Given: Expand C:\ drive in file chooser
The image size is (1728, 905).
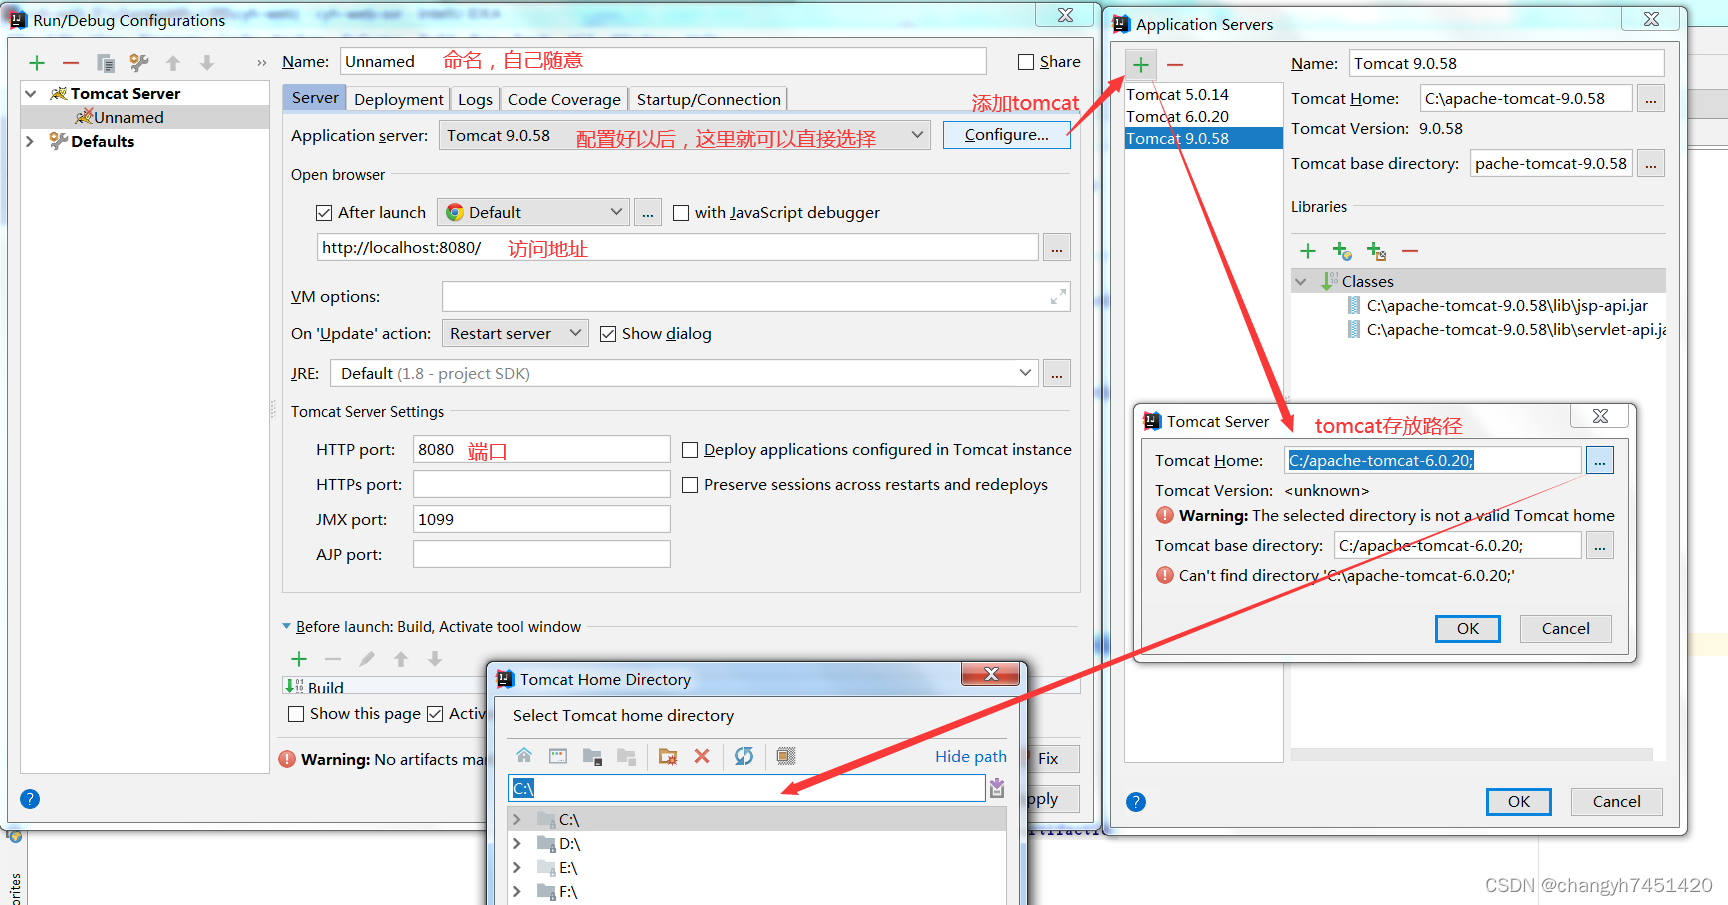Looking at the screenshot, I should (517, 820).
